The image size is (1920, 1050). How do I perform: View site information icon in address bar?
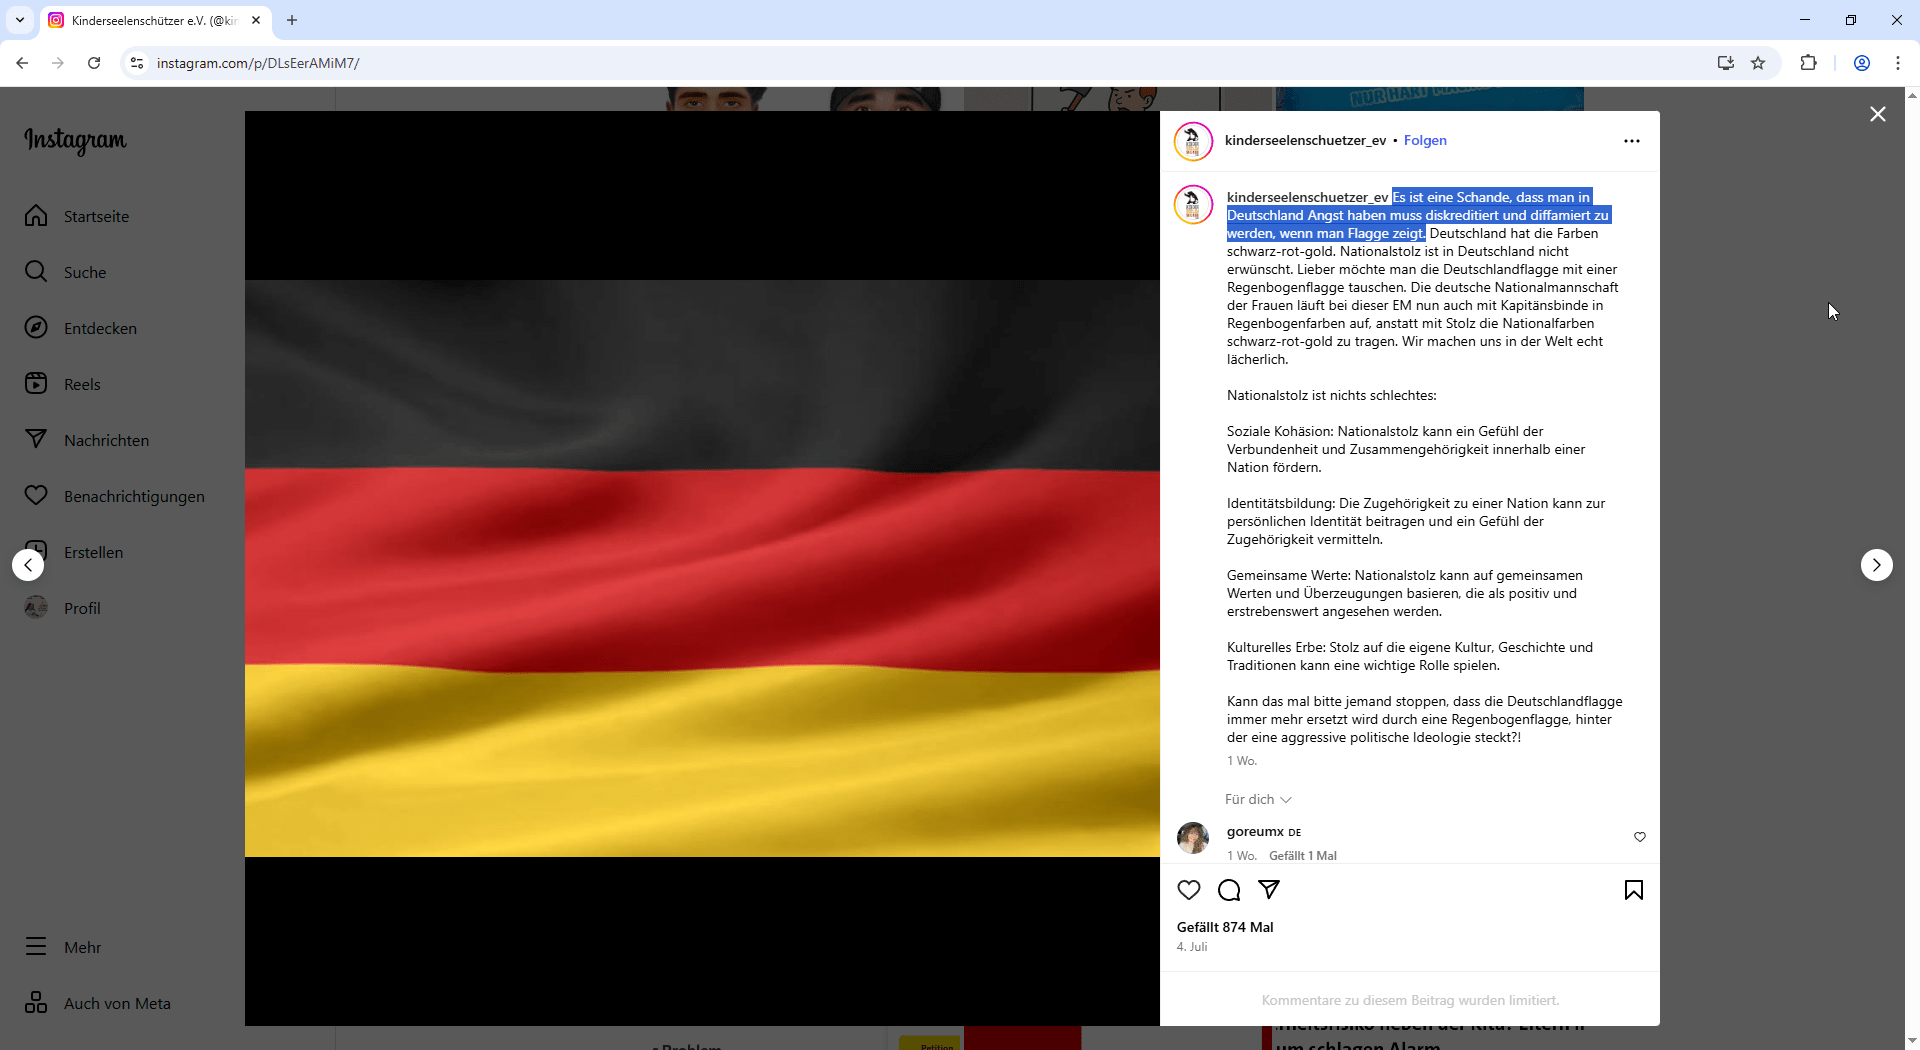(x=137, y=63)
